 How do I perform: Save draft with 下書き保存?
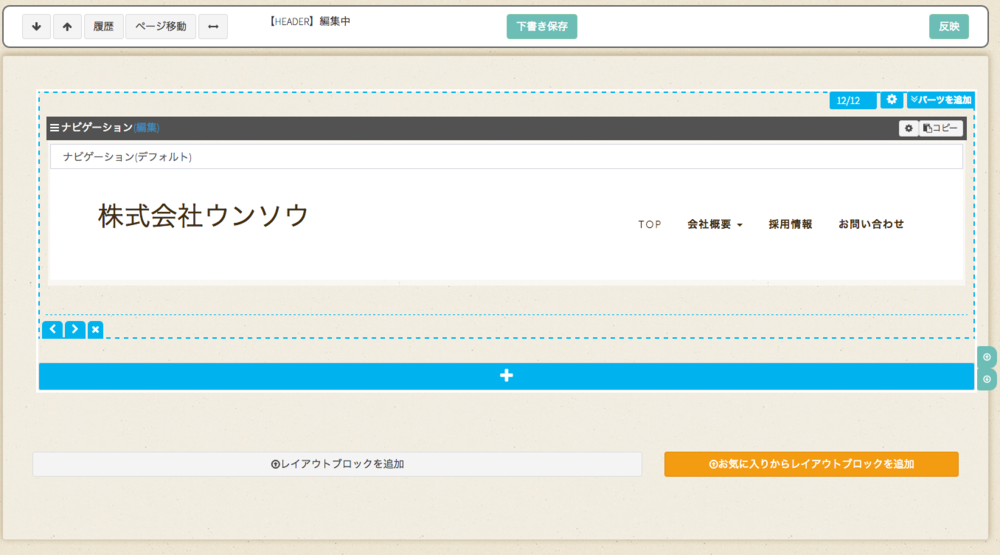pyautogui.click(x=542, y=27)
